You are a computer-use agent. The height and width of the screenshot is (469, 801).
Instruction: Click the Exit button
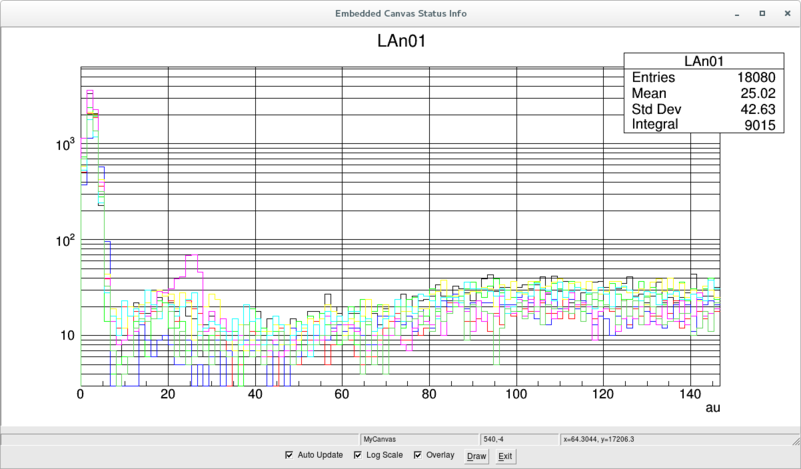point(505,456)
